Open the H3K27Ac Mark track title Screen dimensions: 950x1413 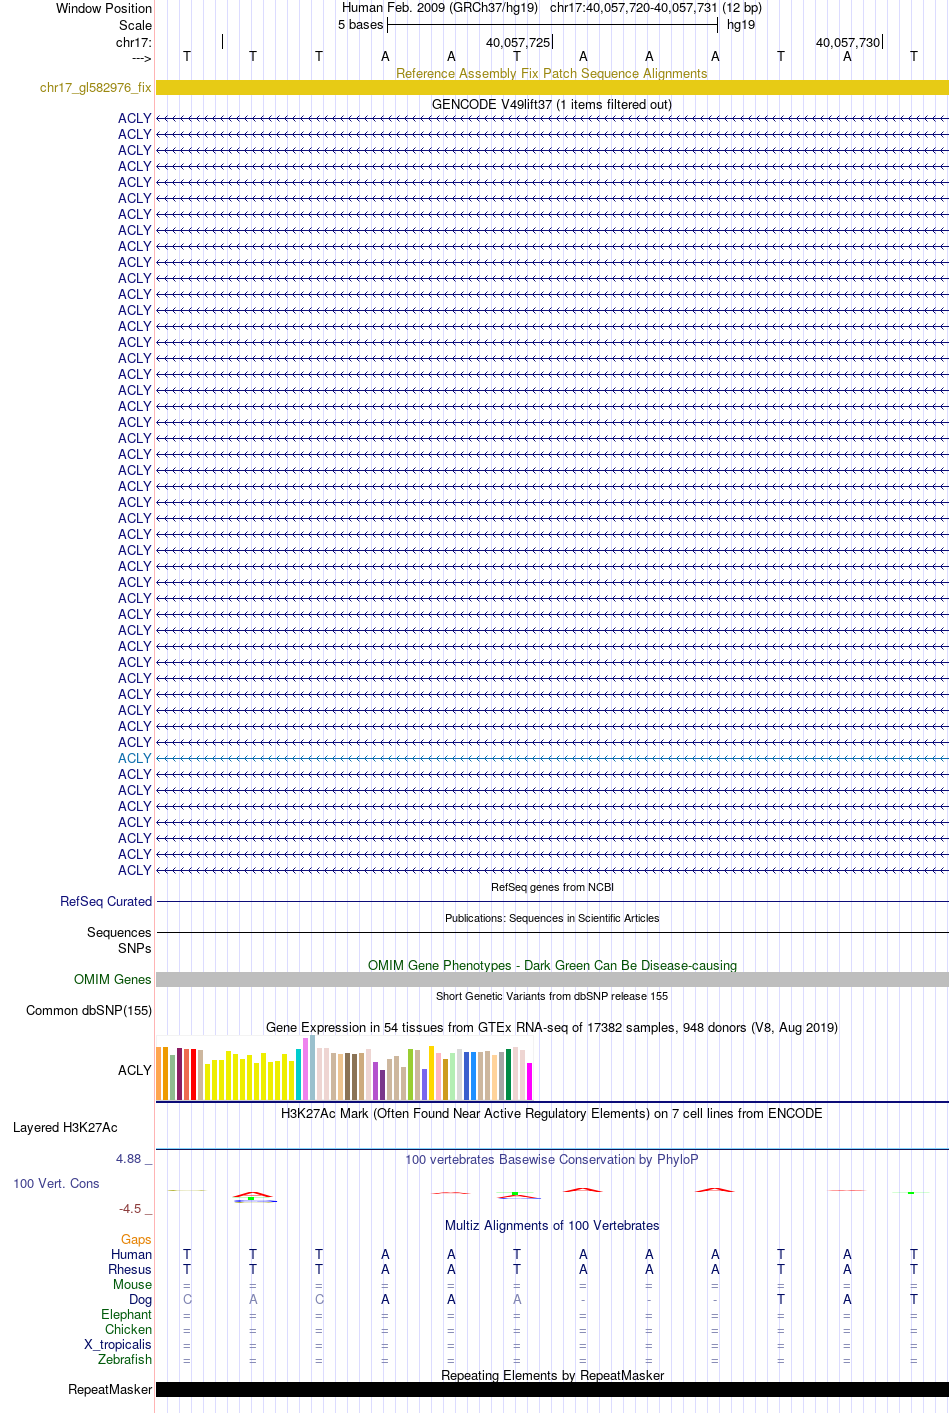click(x=552, y=1113)
